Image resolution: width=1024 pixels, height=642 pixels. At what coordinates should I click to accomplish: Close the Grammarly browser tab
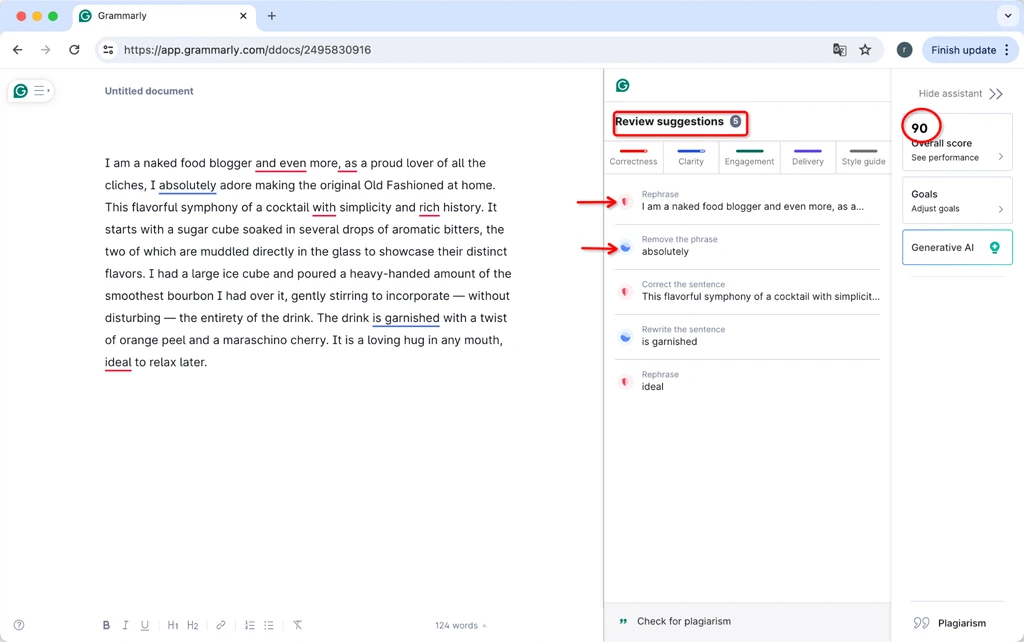[x=243, y=16]
